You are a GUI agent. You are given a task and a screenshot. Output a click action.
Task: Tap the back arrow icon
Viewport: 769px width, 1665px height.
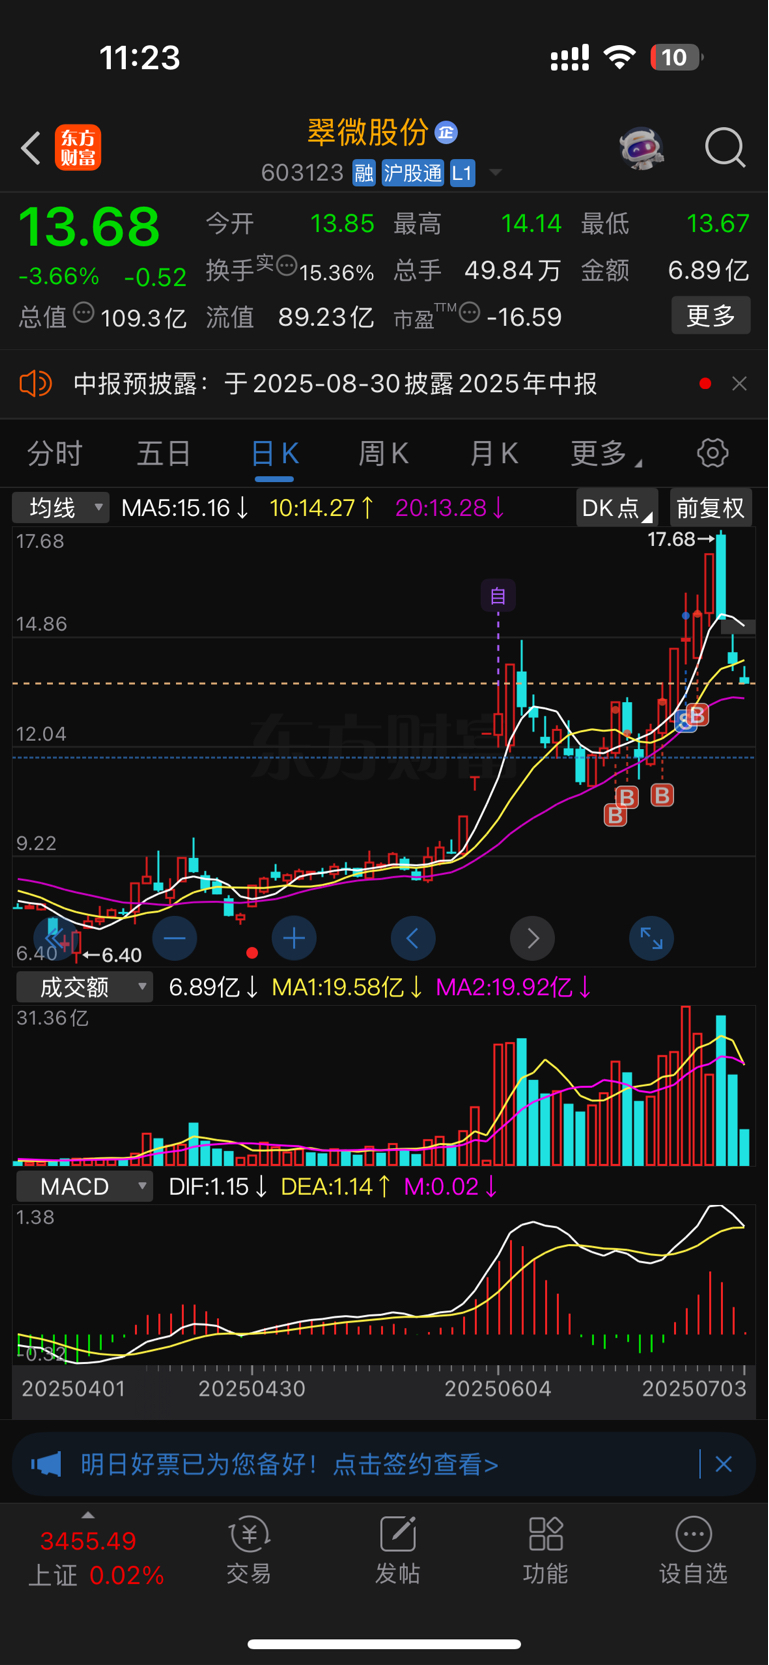pyautogui.click(x=31, y=148)
